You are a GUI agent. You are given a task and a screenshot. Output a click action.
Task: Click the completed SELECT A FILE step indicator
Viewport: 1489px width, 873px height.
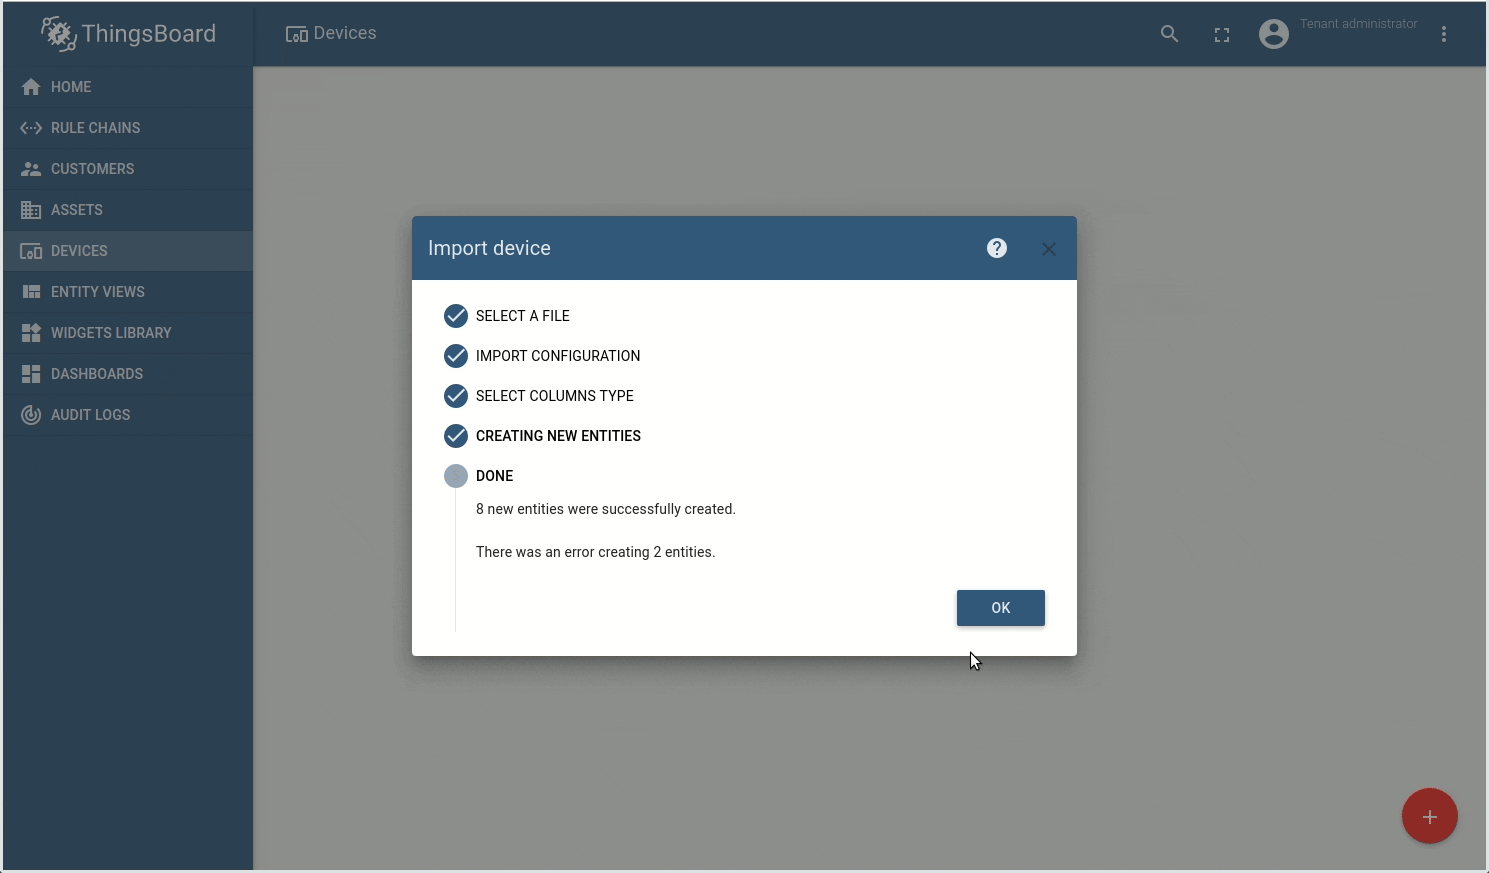(x=456, y=316)
